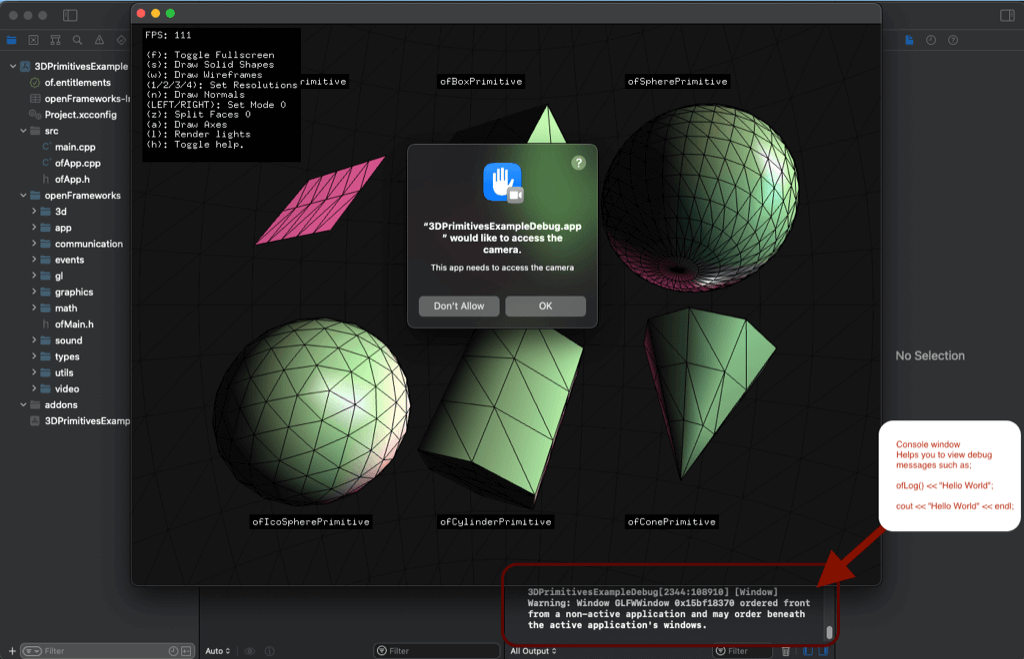Open the Symbol navigator hierarchy icon
The height and width of the screenshot is (659, 1024).
[x=56, y=40]
